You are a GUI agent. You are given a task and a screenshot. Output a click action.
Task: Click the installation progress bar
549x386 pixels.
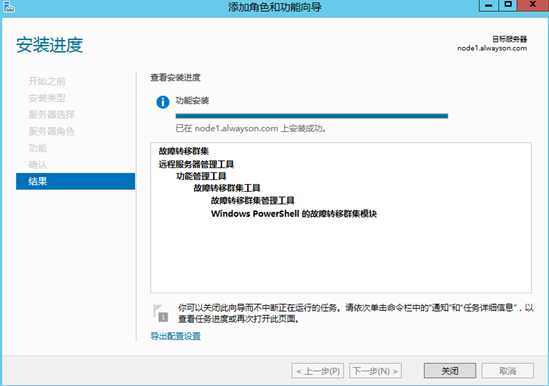(312, 116)
